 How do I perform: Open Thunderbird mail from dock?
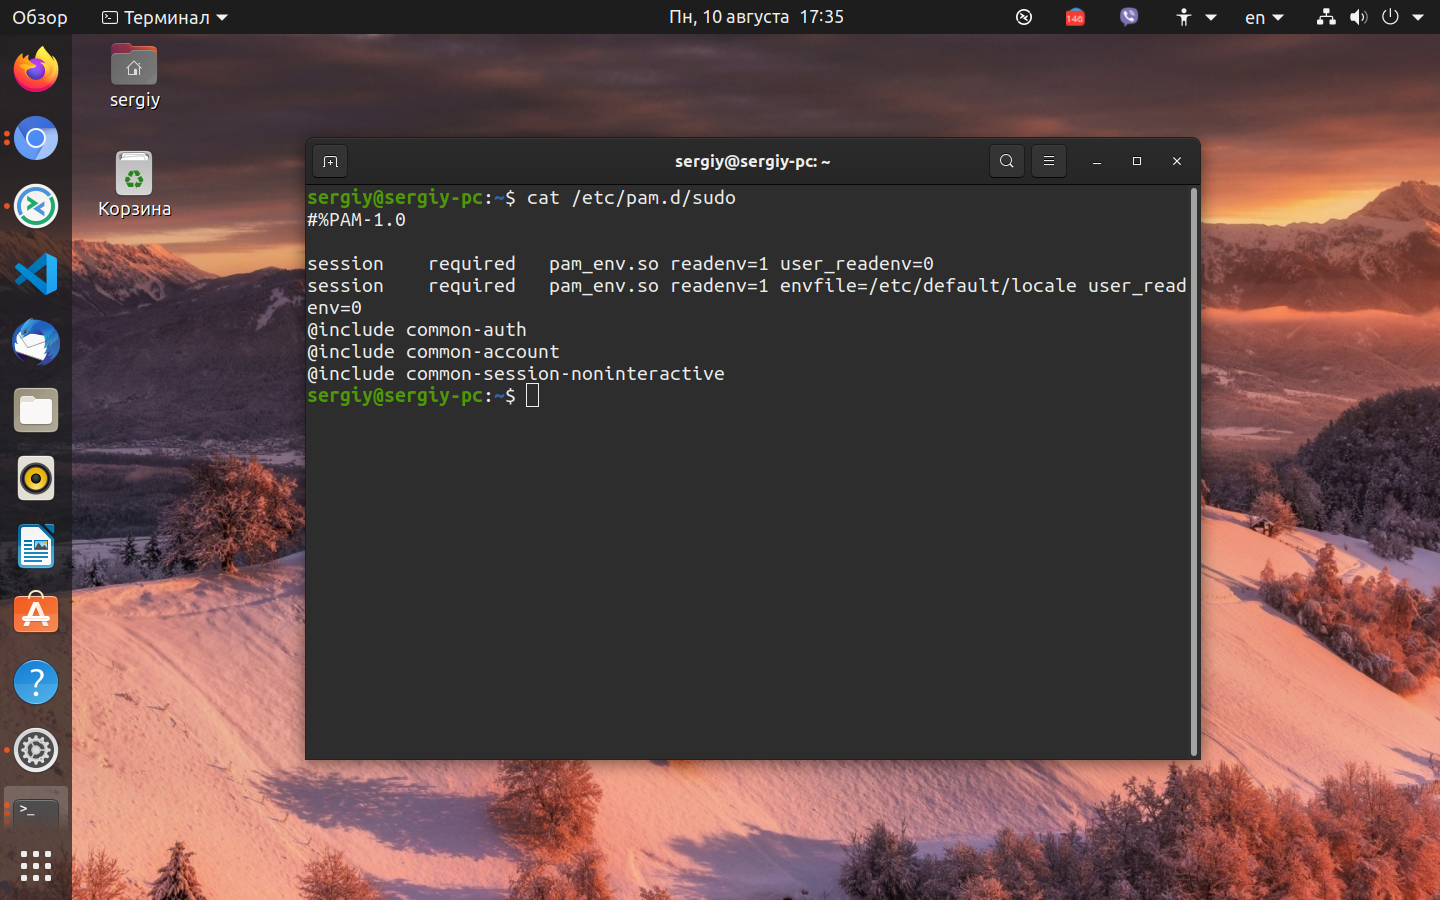point(36,342)
